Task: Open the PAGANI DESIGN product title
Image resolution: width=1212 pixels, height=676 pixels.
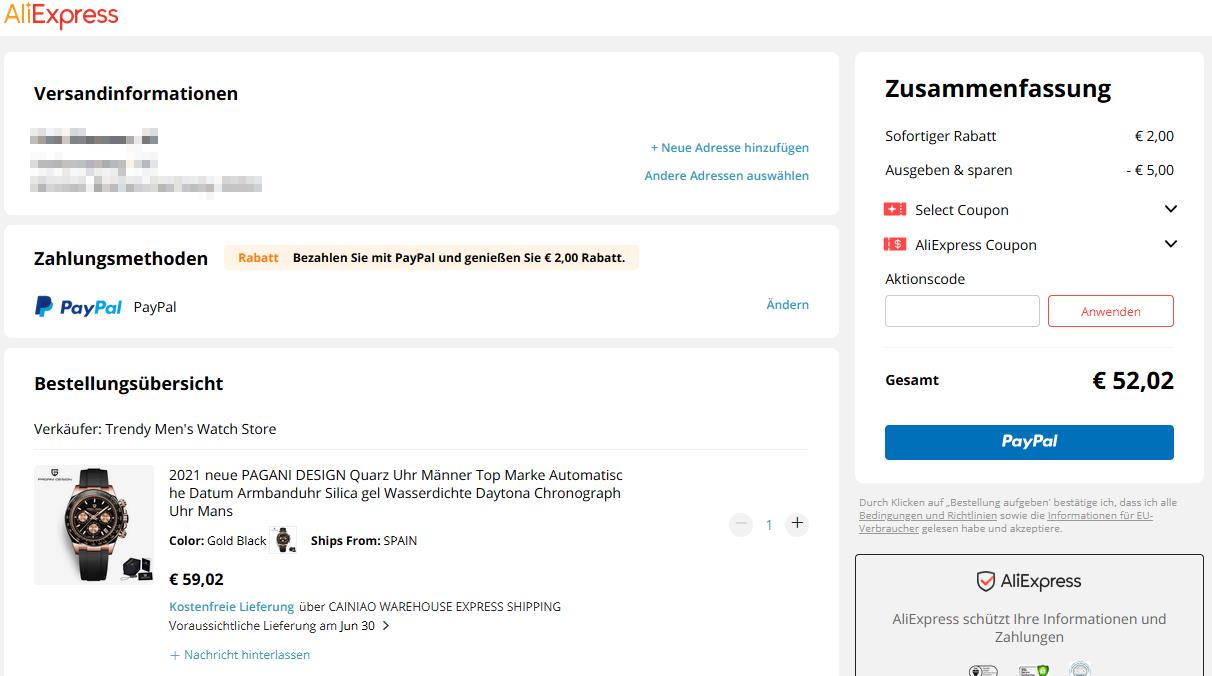Action: 396,493
